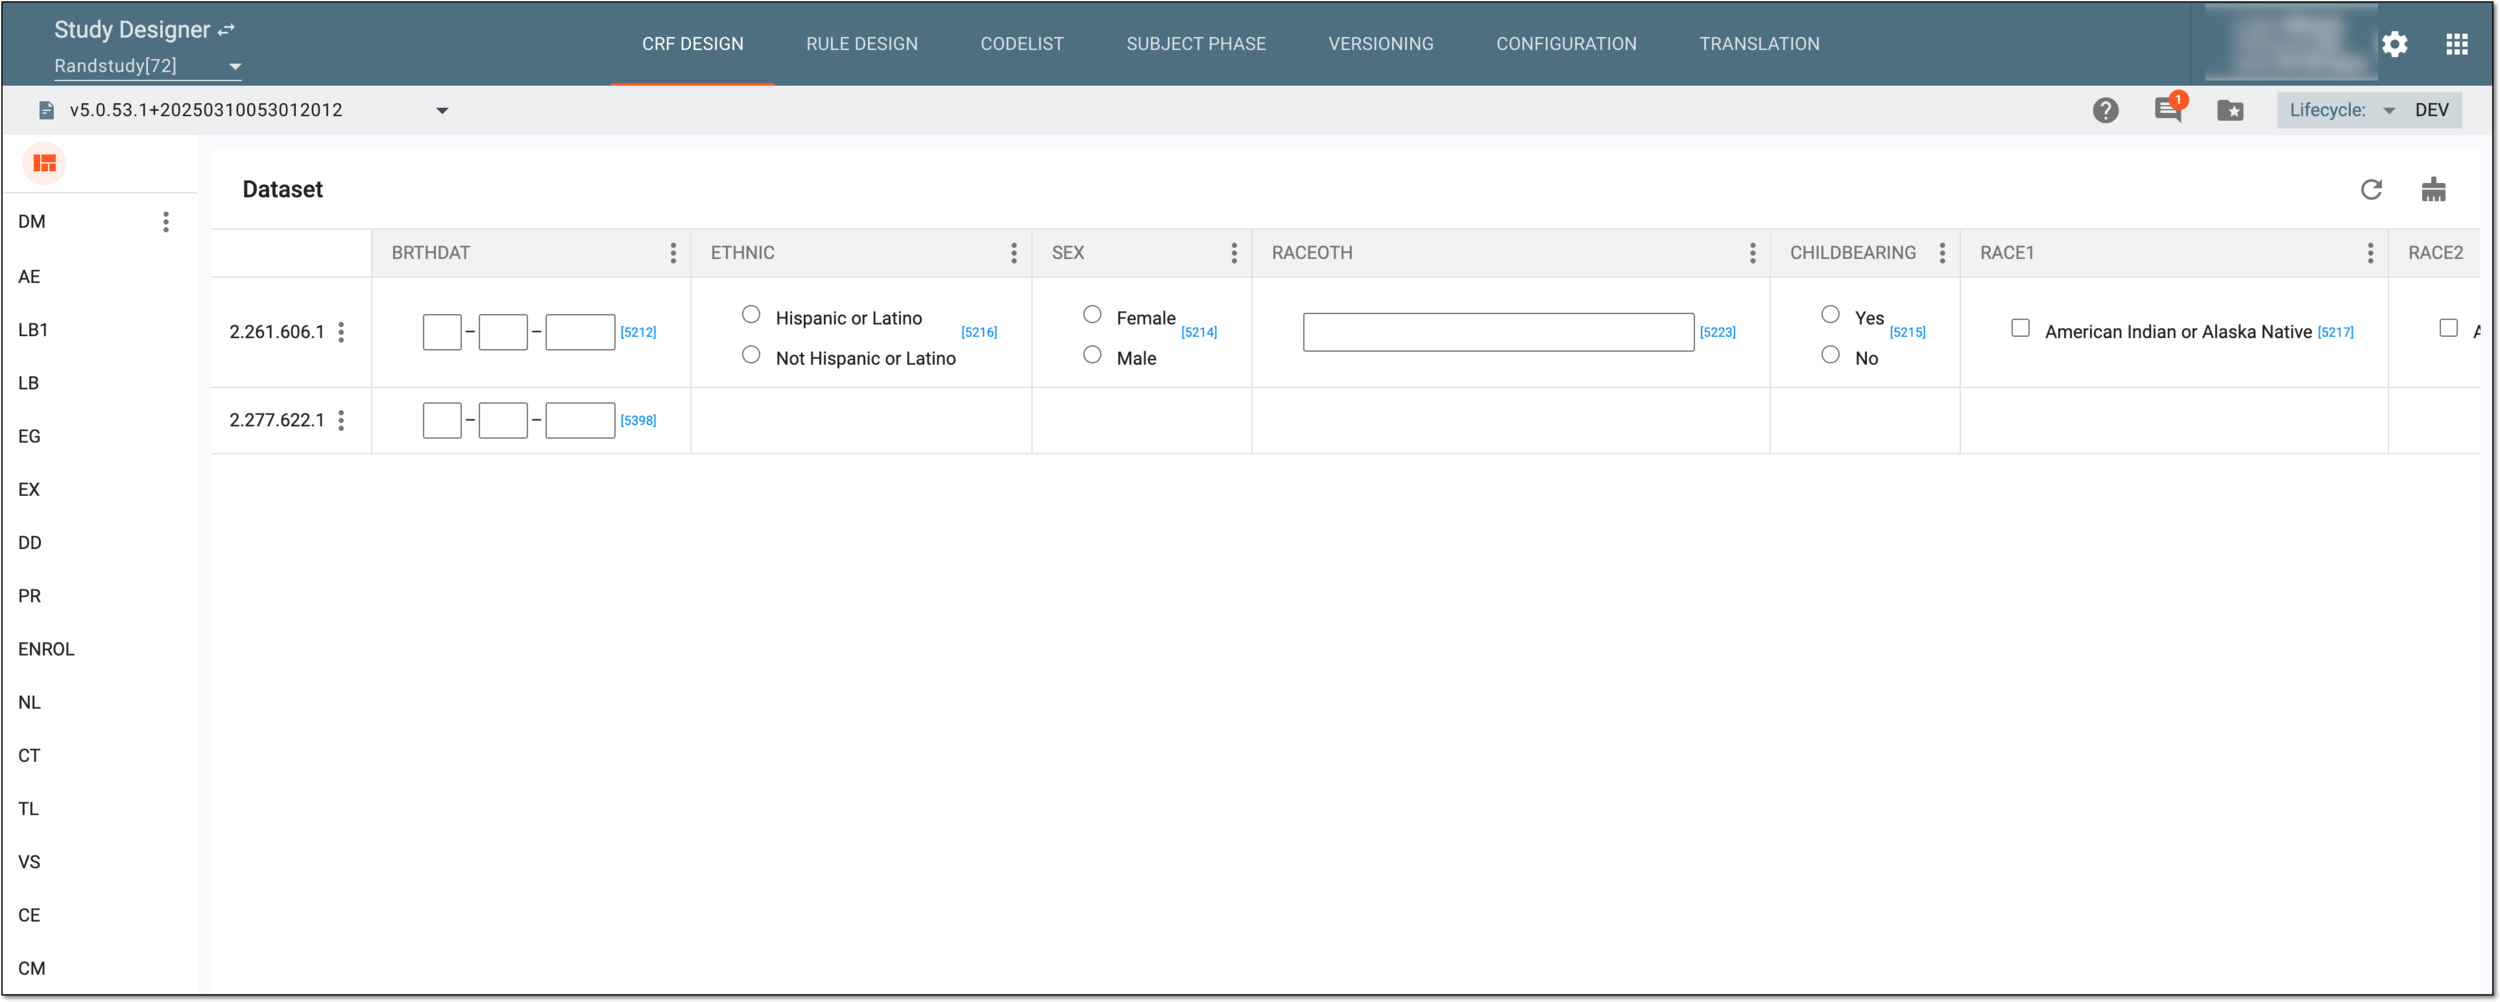
Task: Go to VERSIONING tab
Action: click(x=1381, y=44)
